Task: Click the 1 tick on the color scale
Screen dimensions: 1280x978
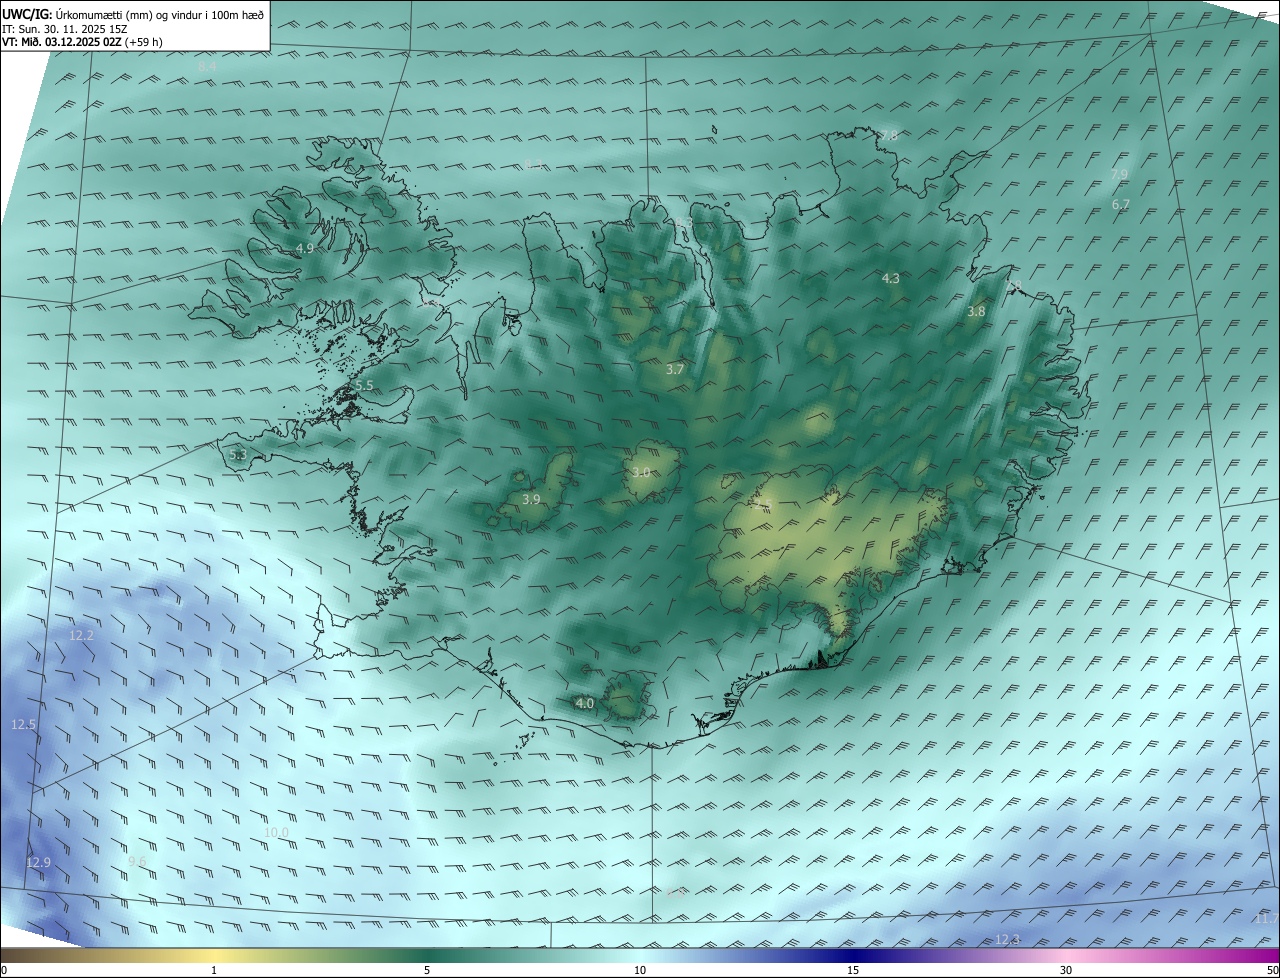Action: pos(214,970)
